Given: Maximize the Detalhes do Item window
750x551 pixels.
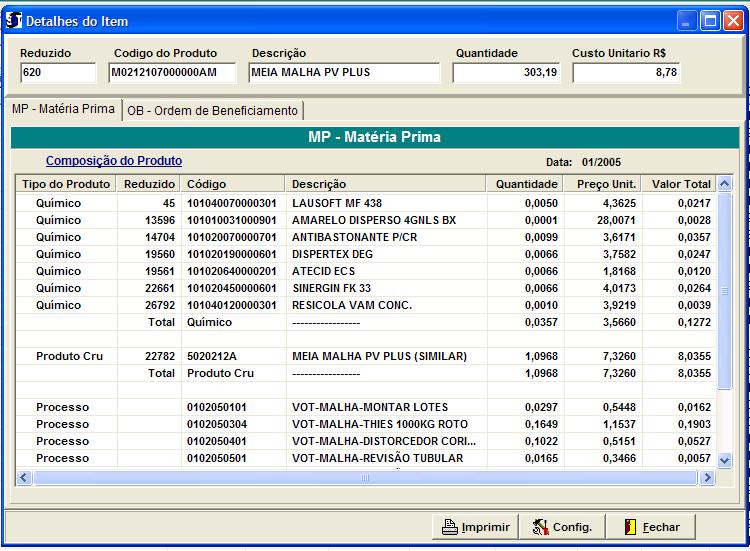Looking at the screenshot, I should 711,20.
